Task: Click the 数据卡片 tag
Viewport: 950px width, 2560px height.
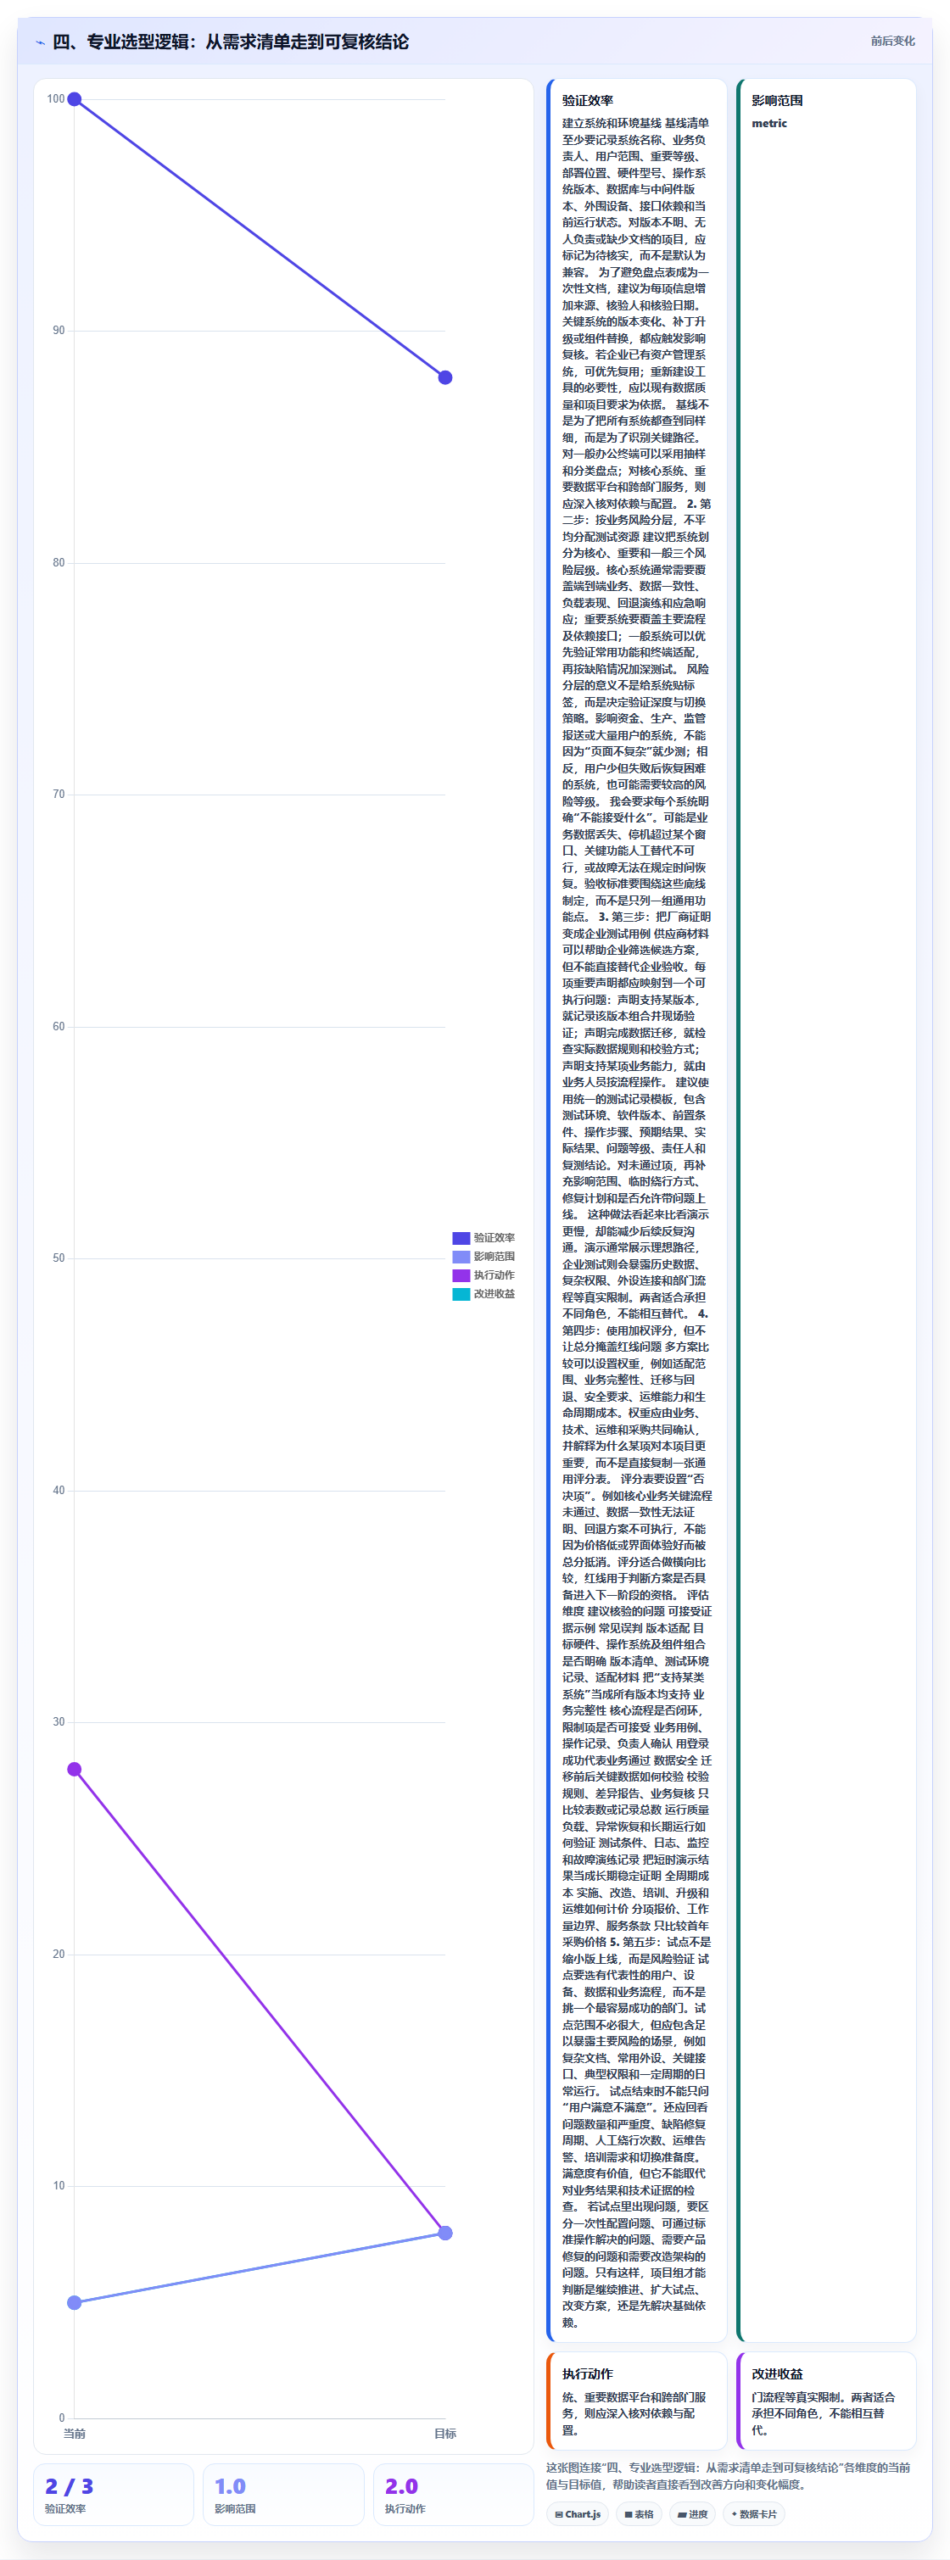Action: click(x=754, y=2514)
